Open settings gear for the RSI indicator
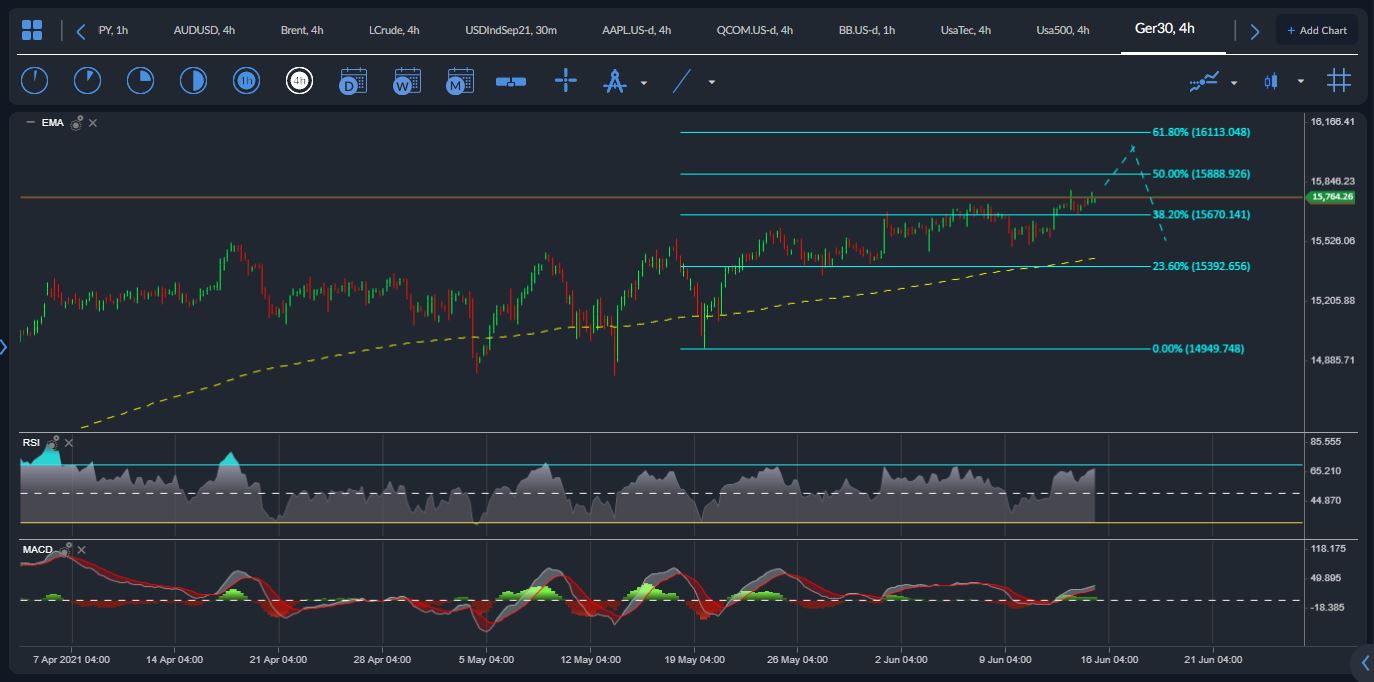 coord(54,441)
